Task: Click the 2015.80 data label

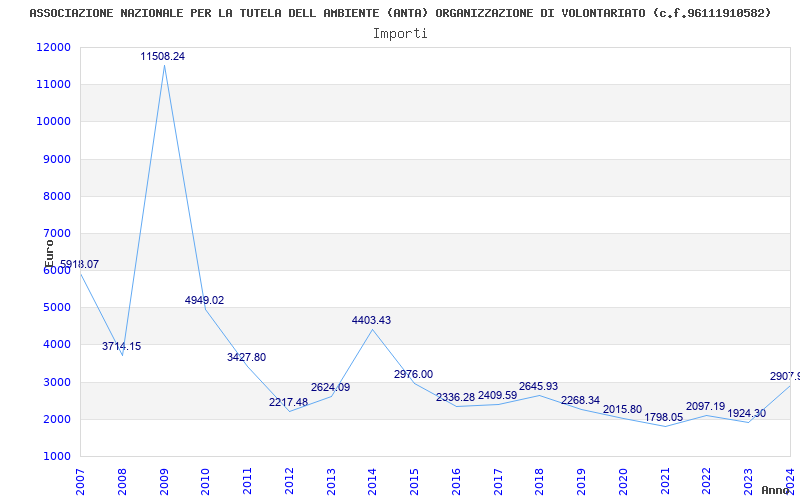Action: pyautogui.click(x=622, y=409)
